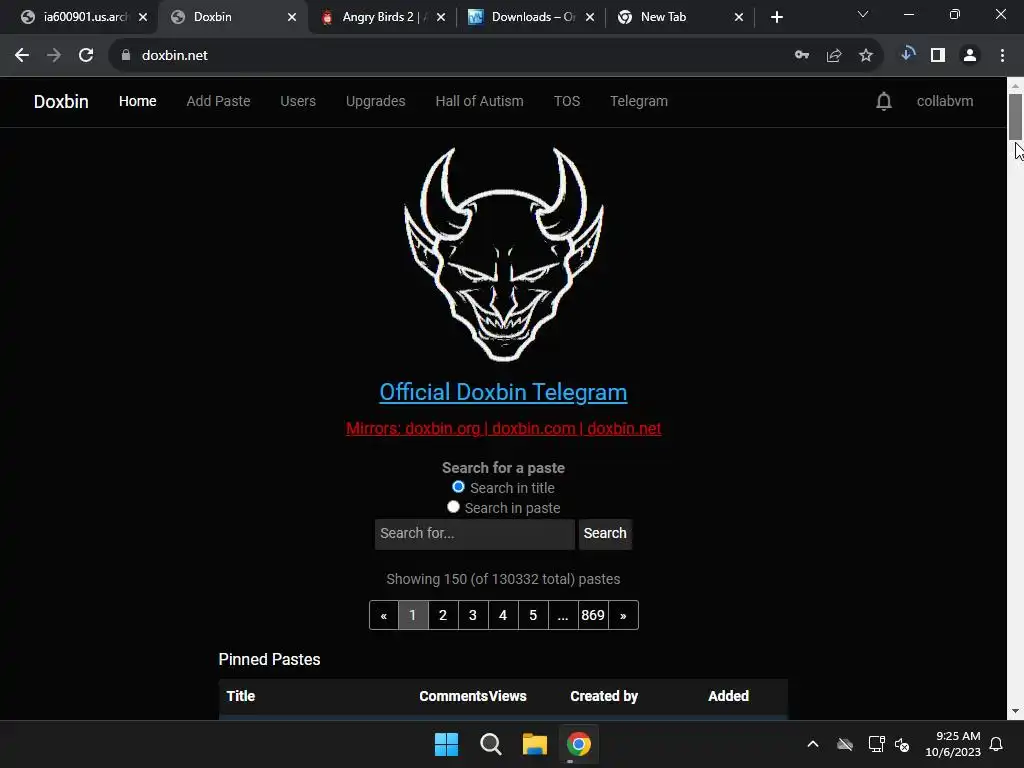Reload the doxbin.net page
Screen dimensions: 1024x768
pos(86,56)
